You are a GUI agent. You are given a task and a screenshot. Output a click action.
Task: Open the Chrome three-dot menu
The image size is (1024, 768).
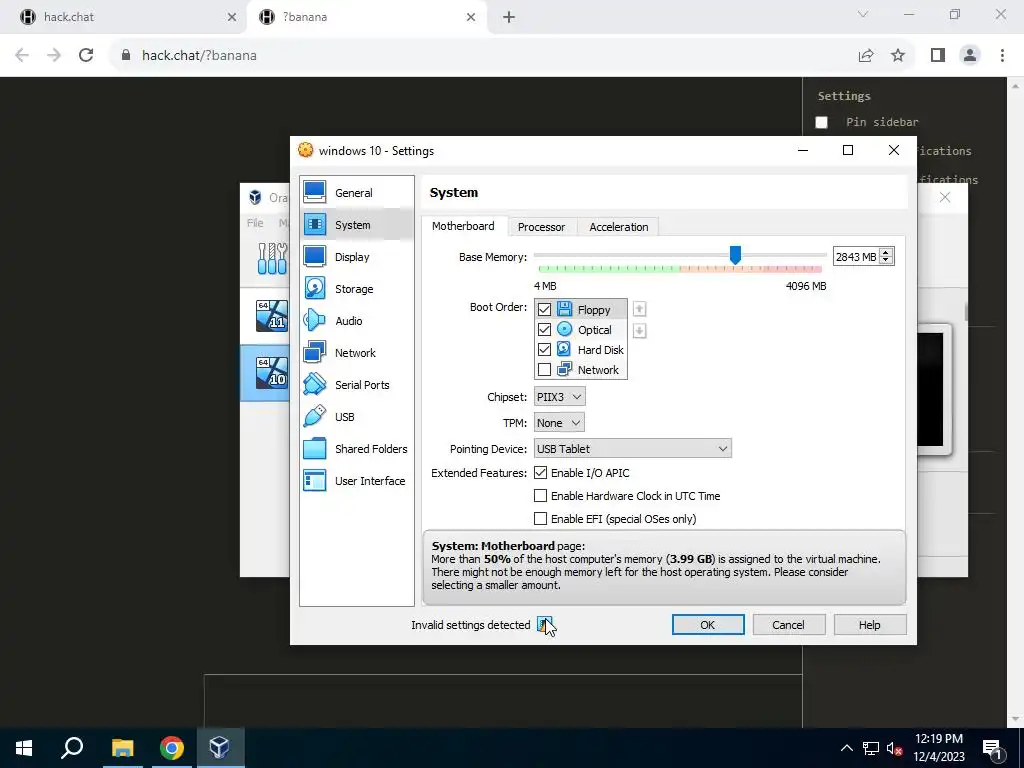click(x=1002, y=56)
